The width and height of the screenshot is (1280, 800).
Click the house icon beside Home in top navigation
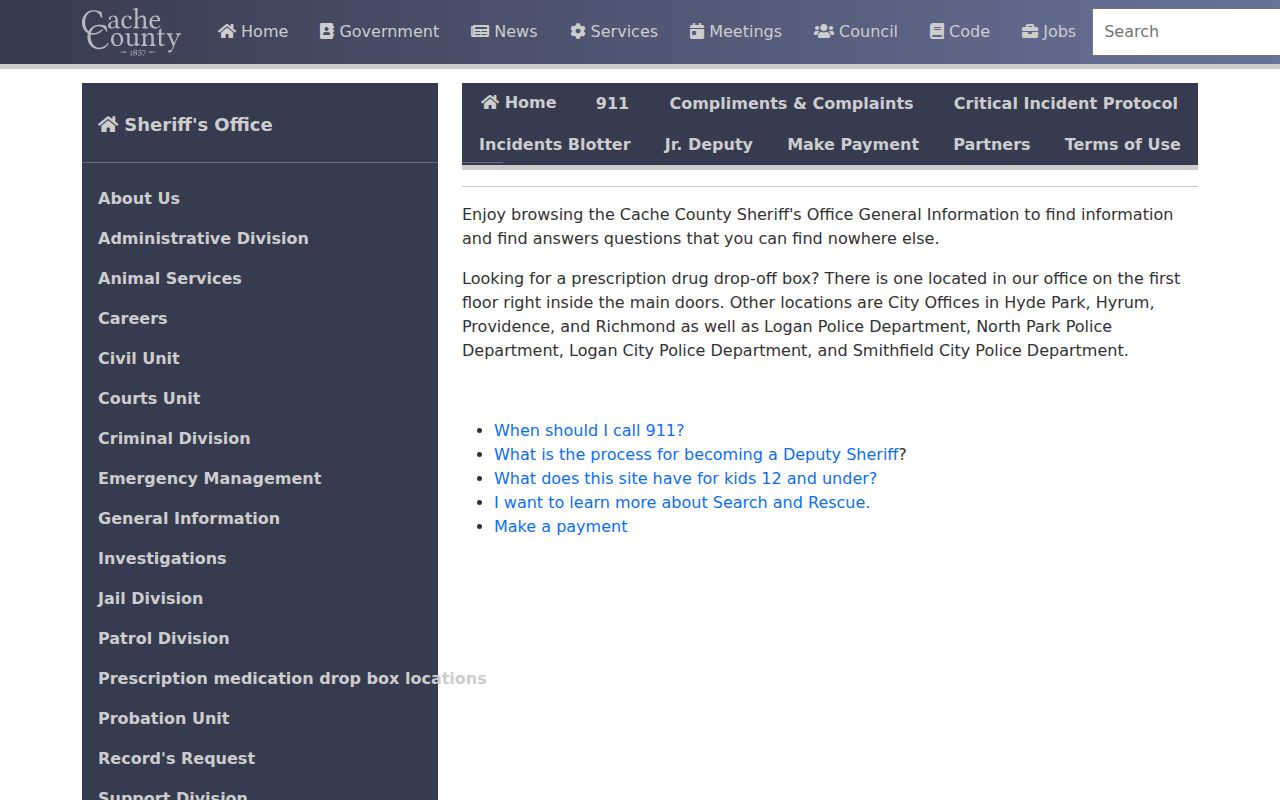click(227, 31)
